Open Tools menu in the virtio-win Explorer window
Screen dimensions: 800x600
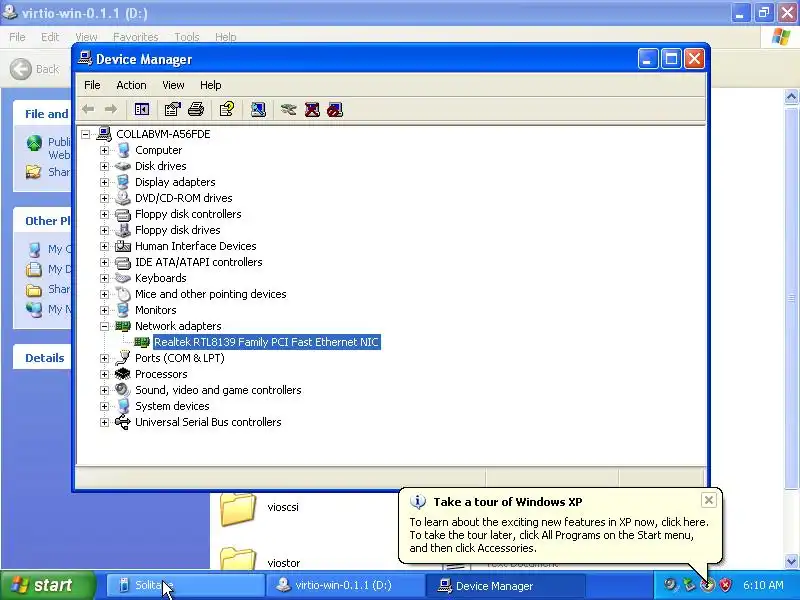(x=187, y=37)
